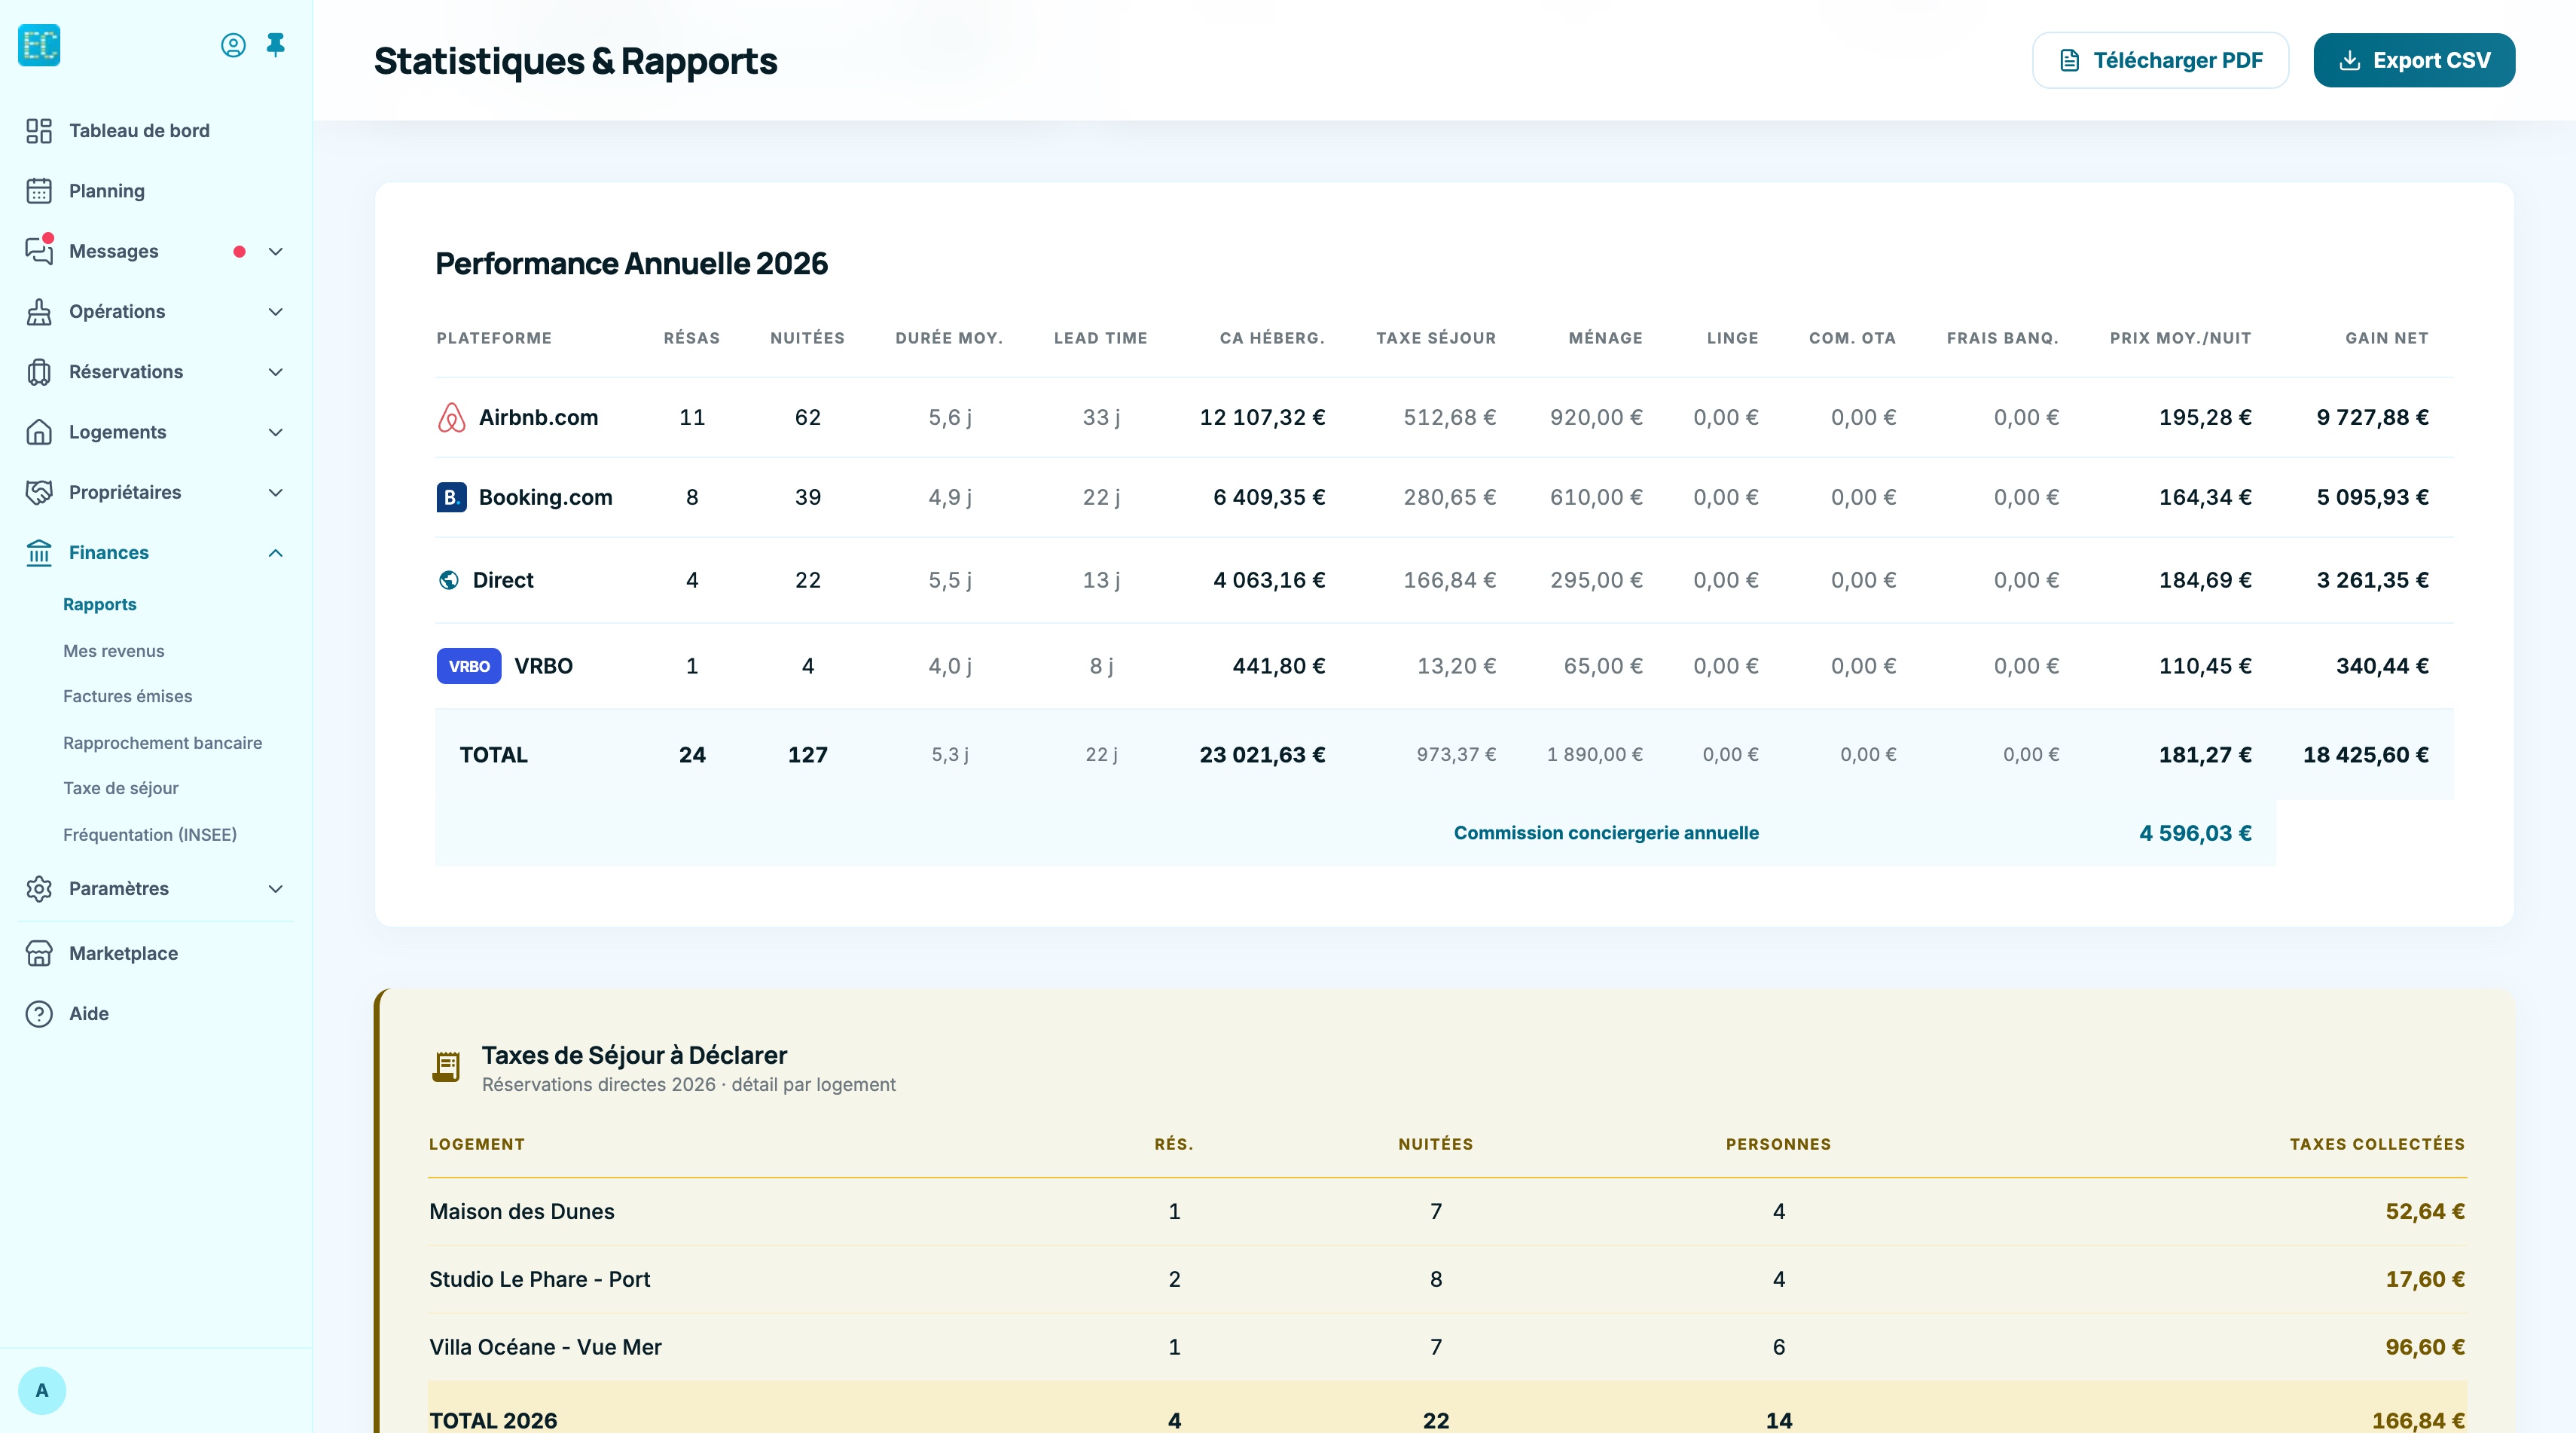Click the Airbnb logo icon
Image resolution: width=2576 pixels, height=1433 pixels.
pos(452,417)
